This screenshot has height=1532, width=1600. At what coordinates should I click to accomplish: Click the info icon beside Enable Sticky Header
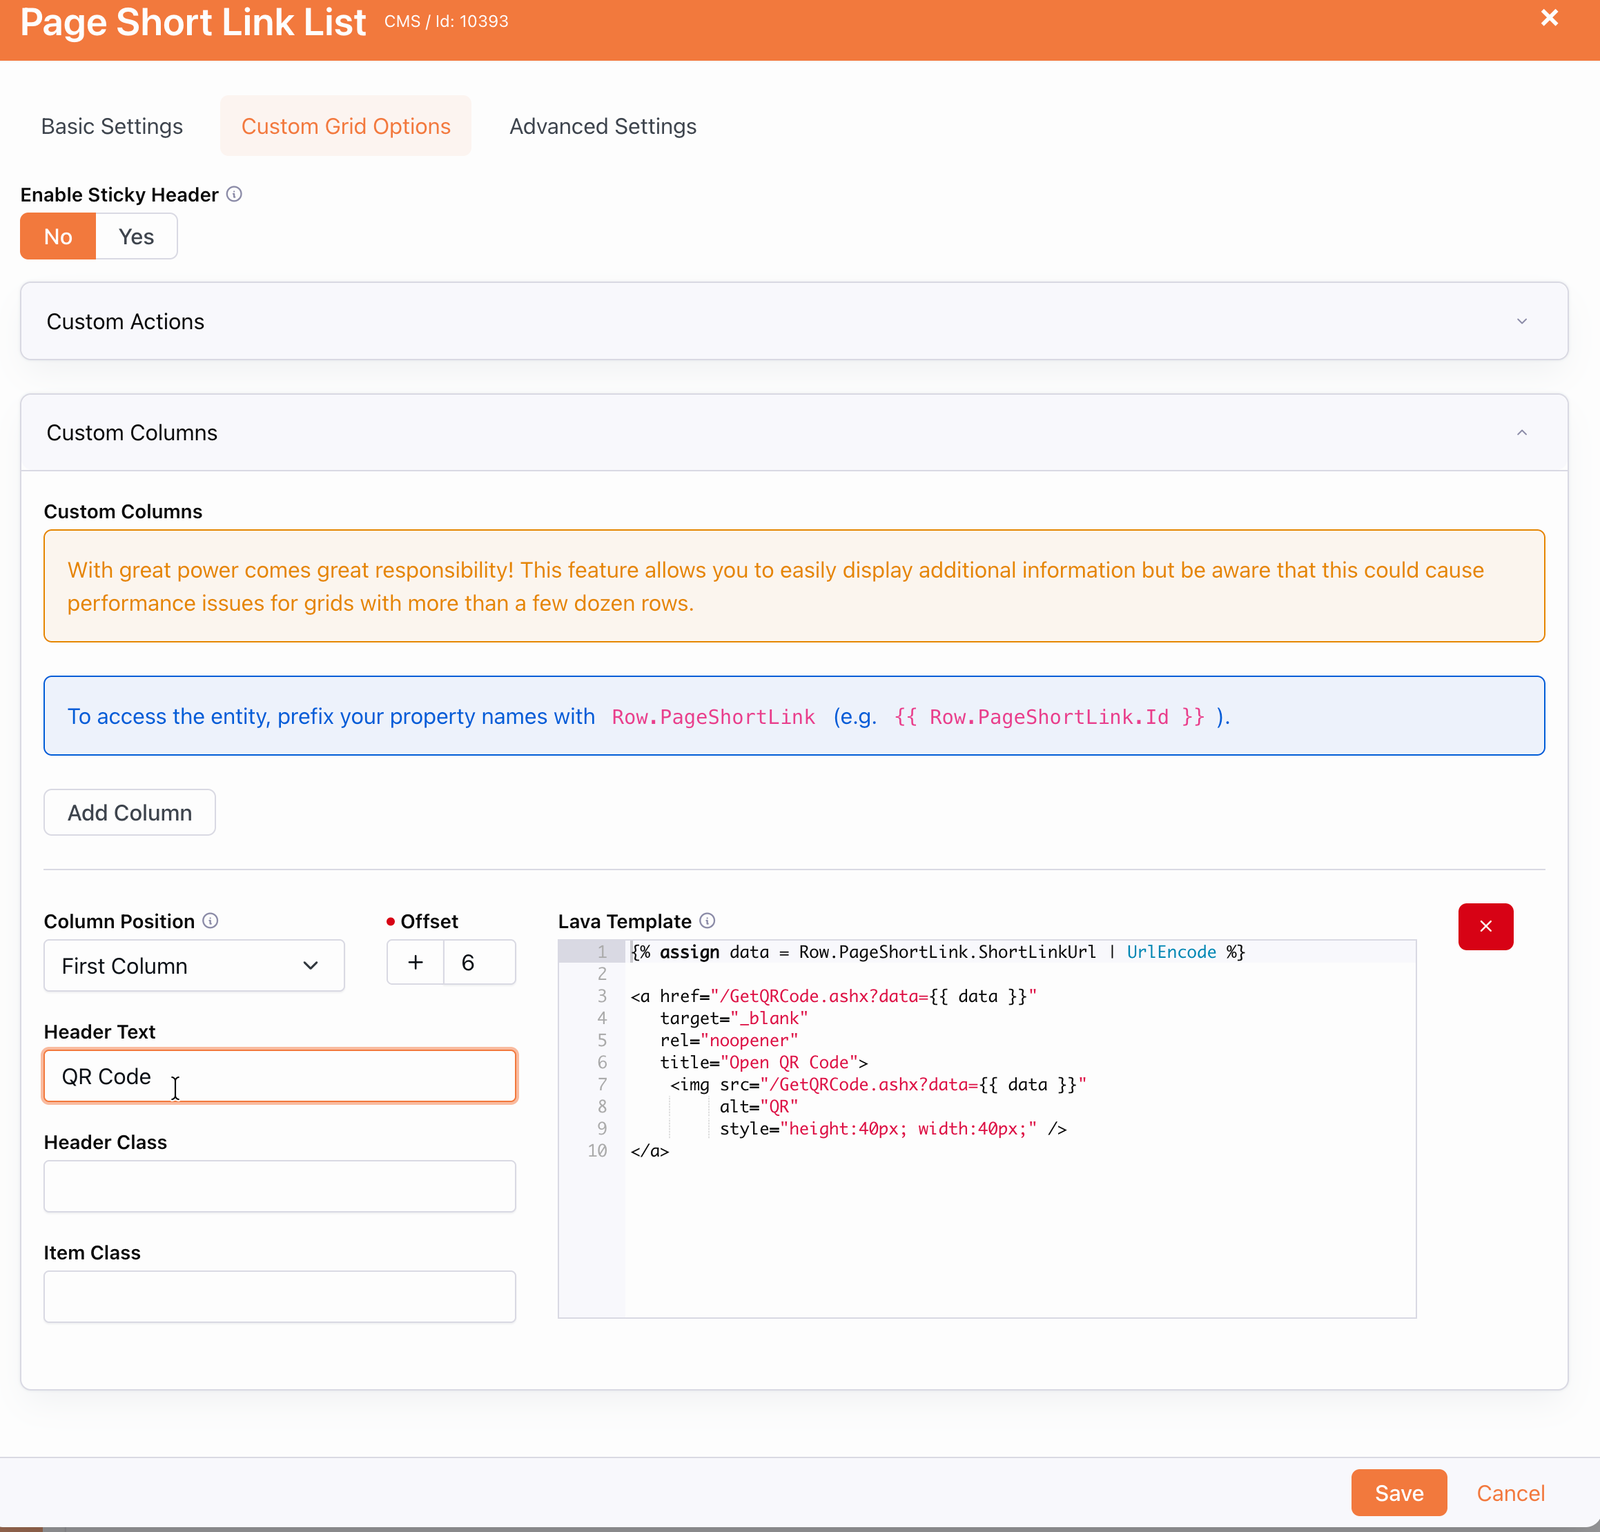pos(234,194)
